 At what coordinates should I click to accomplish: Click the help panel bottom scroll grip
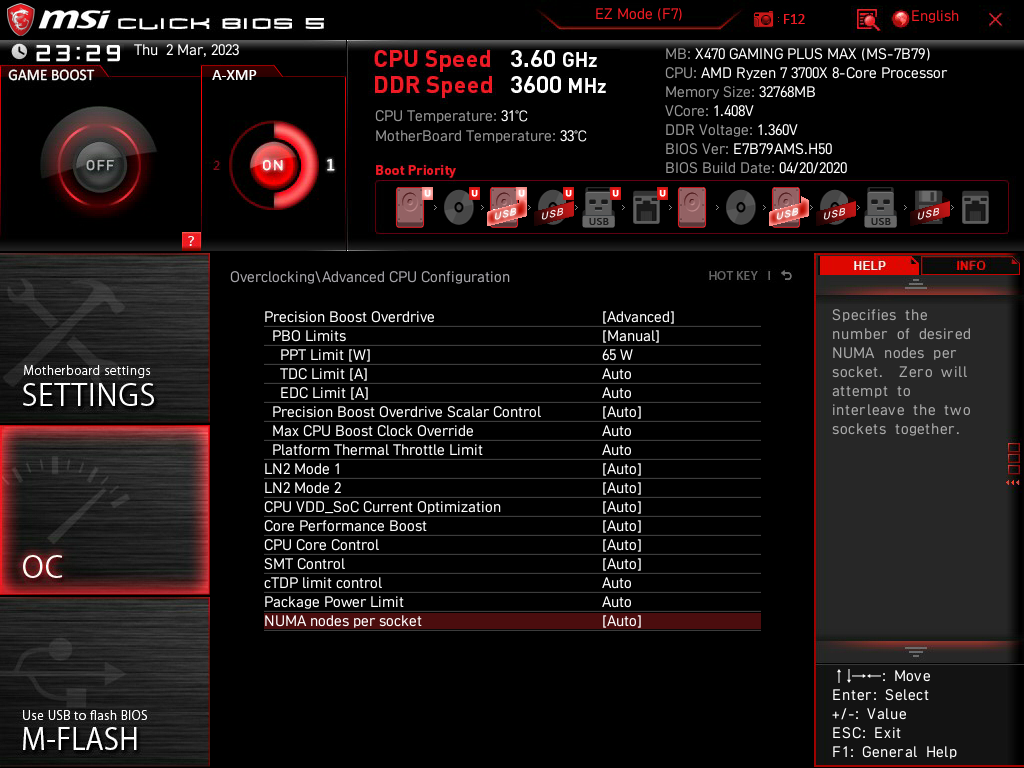click(x=916, y=652)
